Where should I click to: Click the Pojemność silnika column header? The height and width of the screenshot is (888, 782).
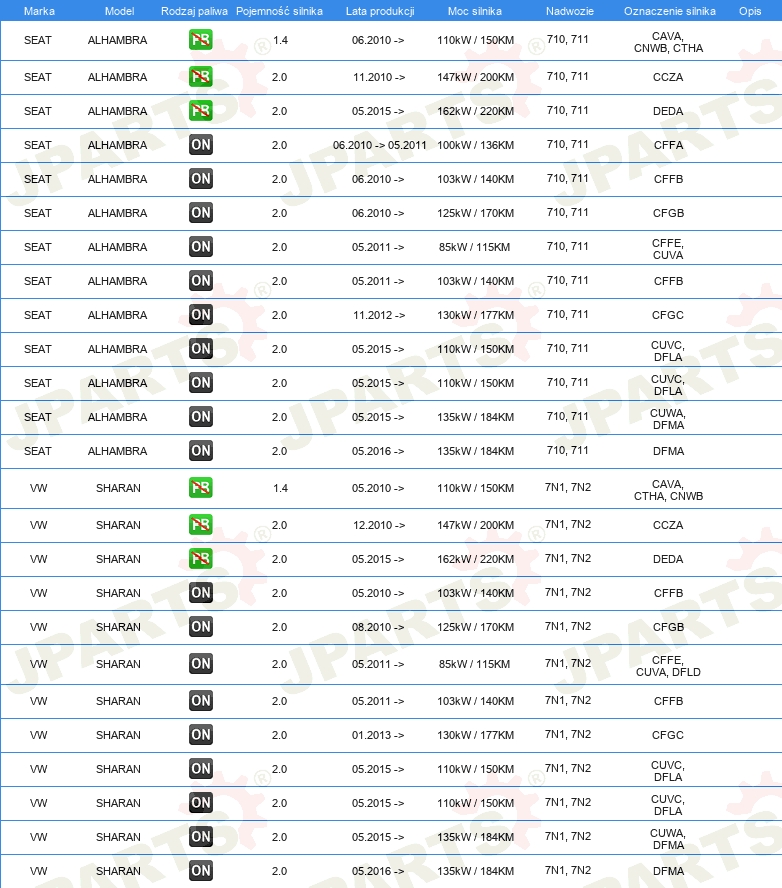[279, 11]
